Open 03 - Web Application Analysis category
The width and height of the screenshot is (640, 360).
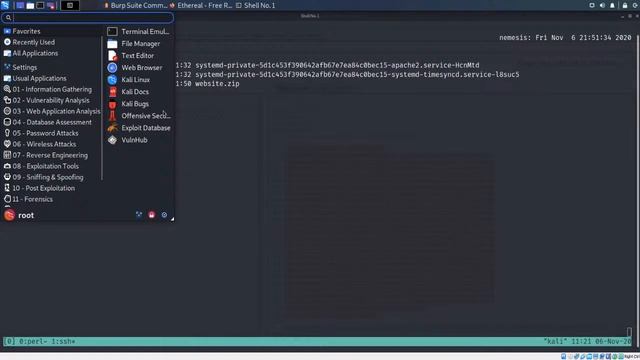tap(51, 111)
